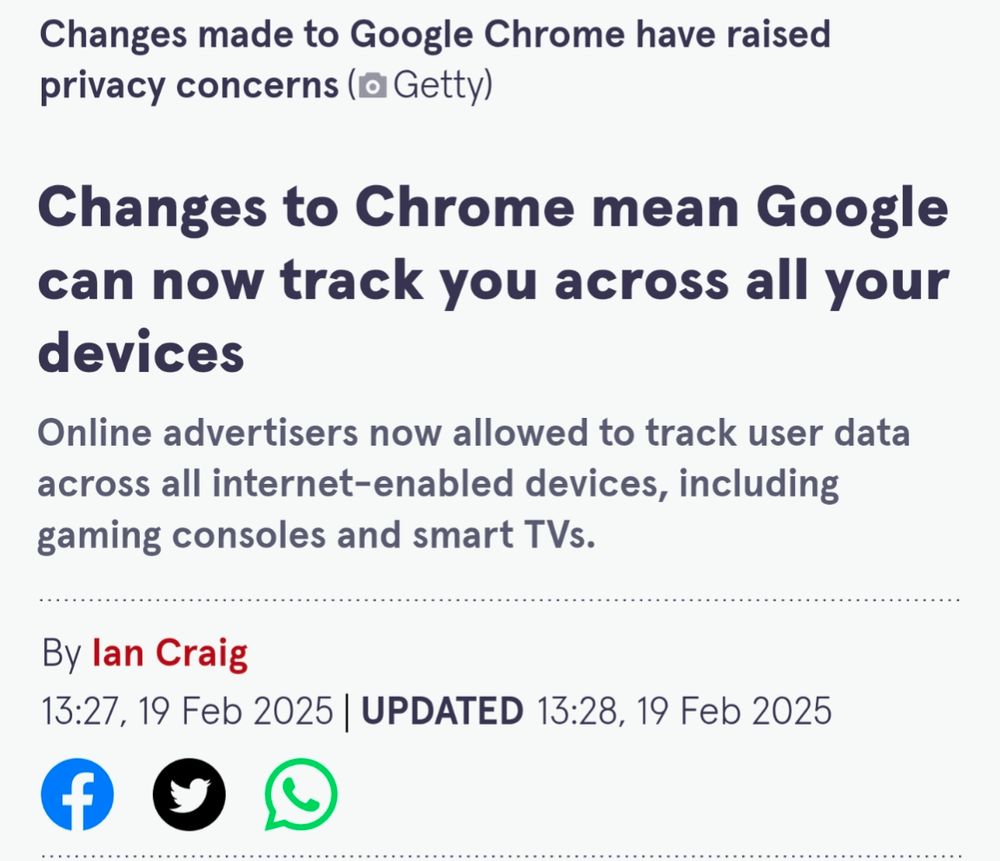The width and height of the screenshot is (1000, 861).
Task: Click headline line 'Changes to Chrome mean Google'
Action: pyautogui.click(x=493, y=209)
